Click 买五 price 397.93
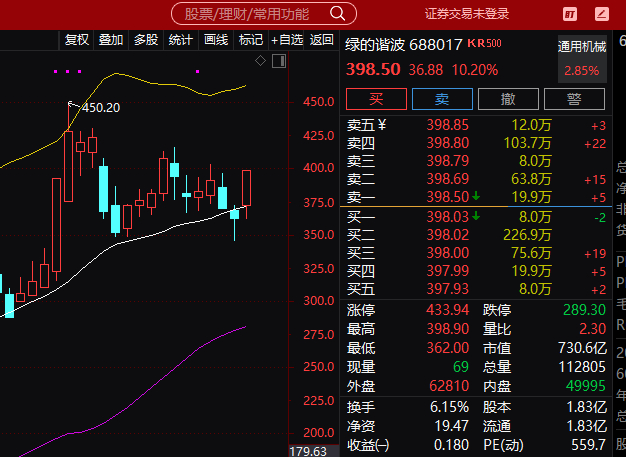Screen dimensions: 626x457 click(448, 289)
